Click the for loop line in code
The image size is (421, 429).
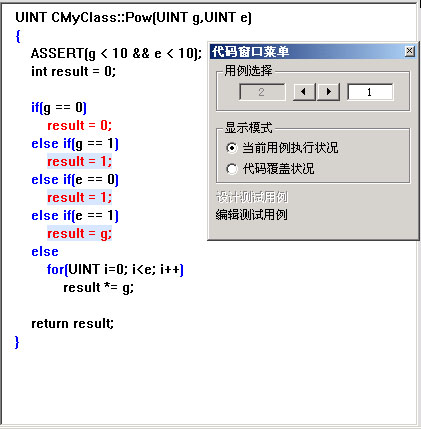[x=115, y=269]
